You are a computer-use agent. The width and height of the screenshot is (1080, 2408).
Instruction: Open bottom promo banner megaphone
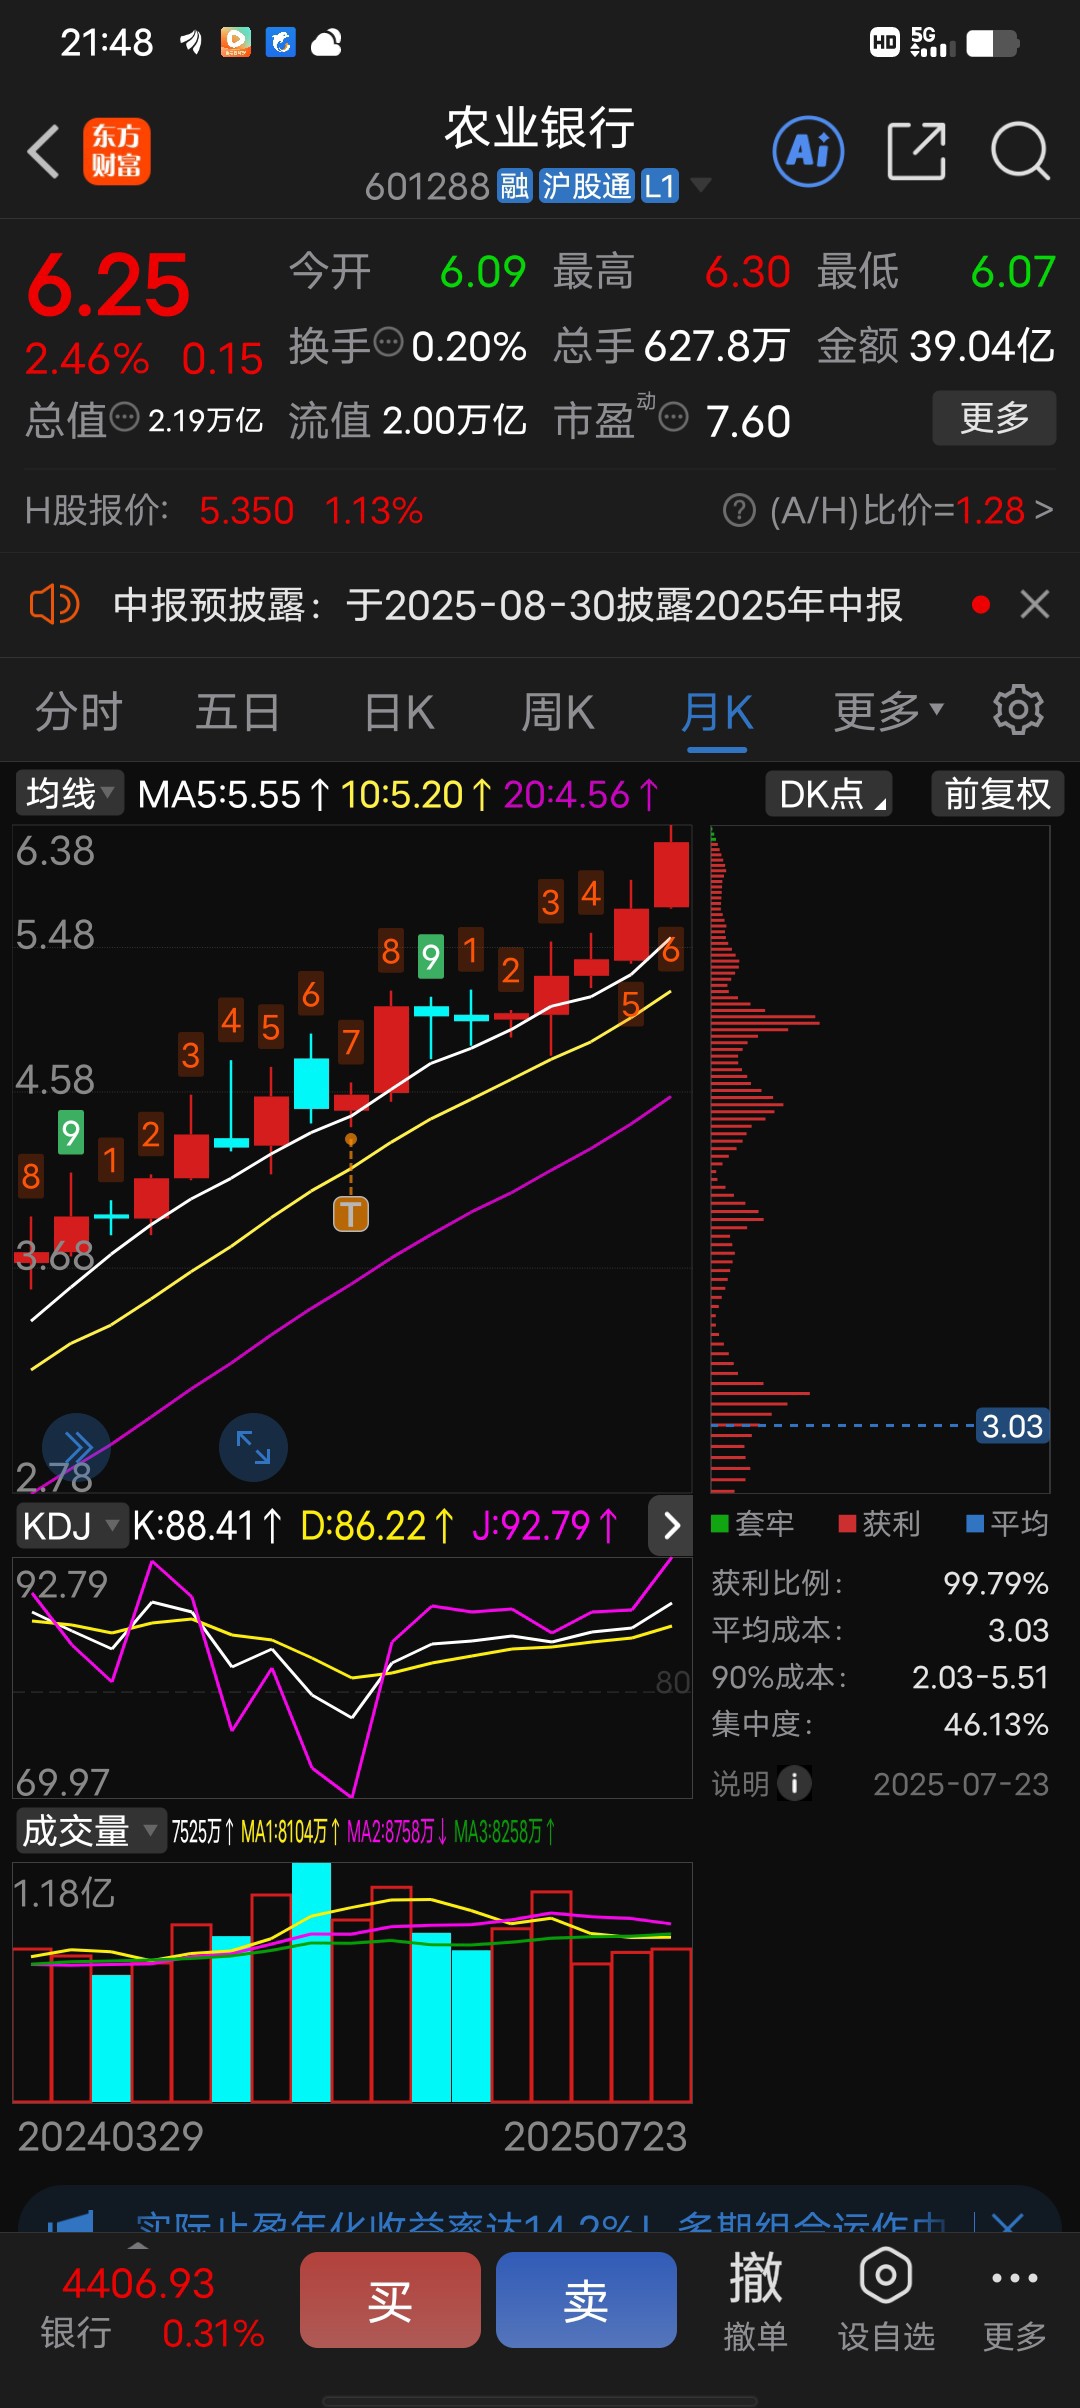click(x=71, y=2222)
